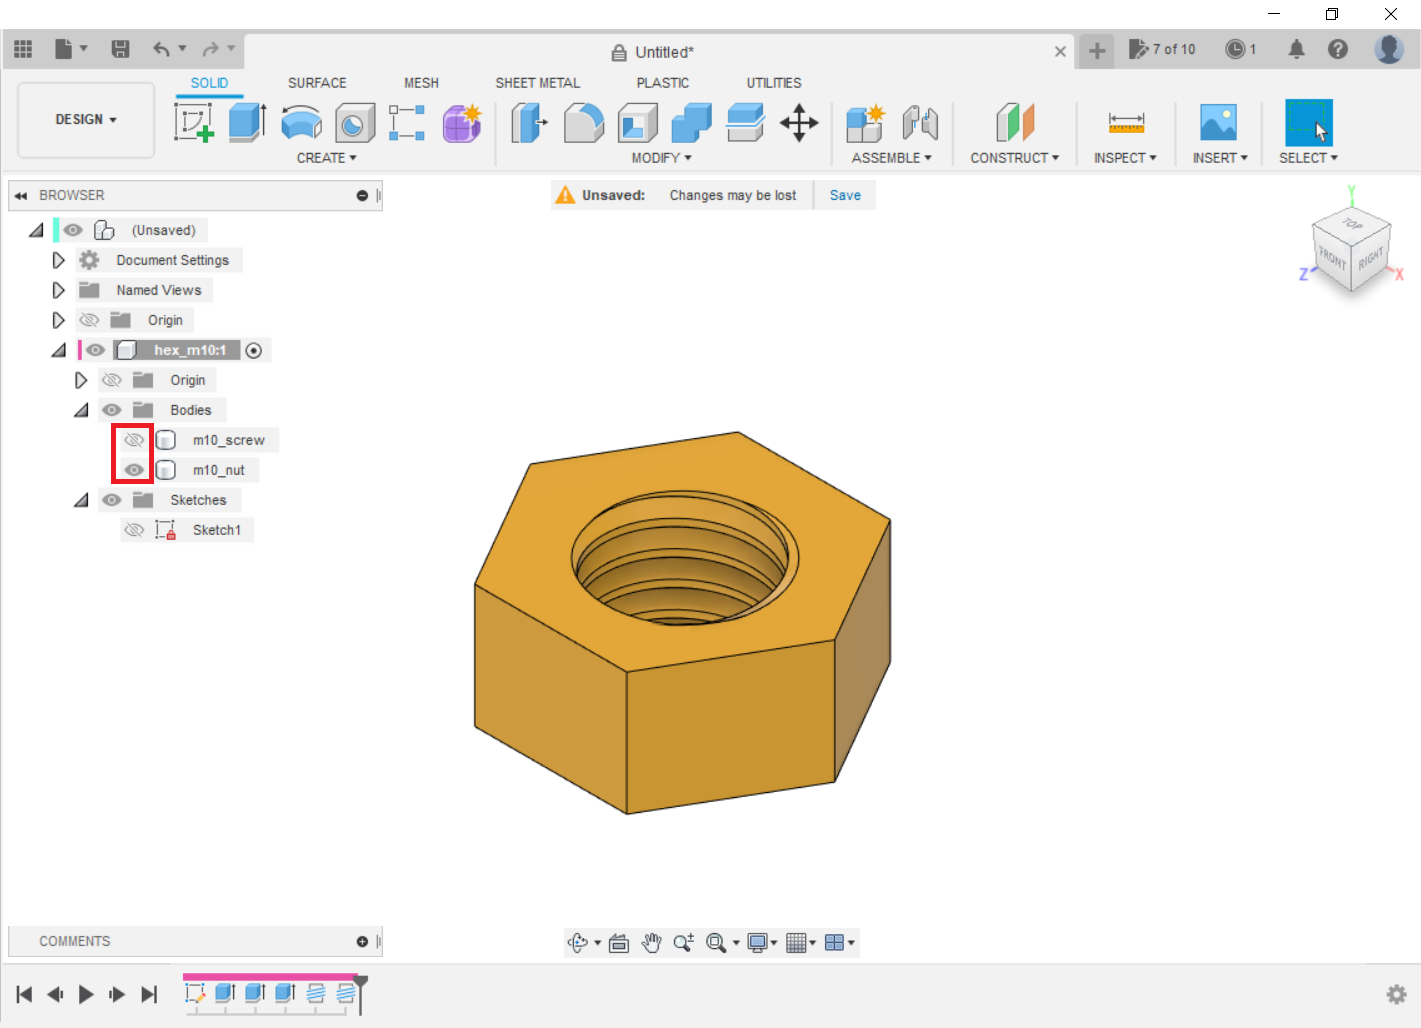
Task: Show the m10_screw body
Action: tap(133, 440)
